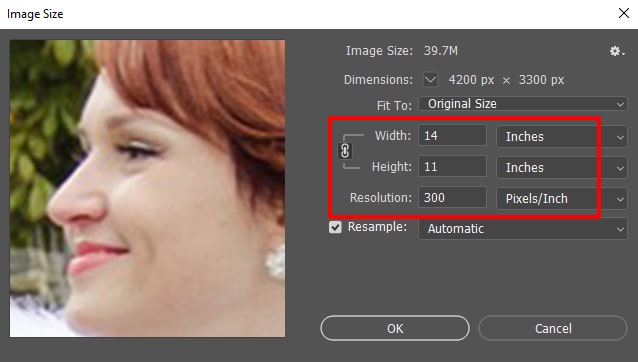The height and width of the screenshot is (362, 638).
Task: Click the Height input field
Action: pyautogui.click(x=452, y=166)
